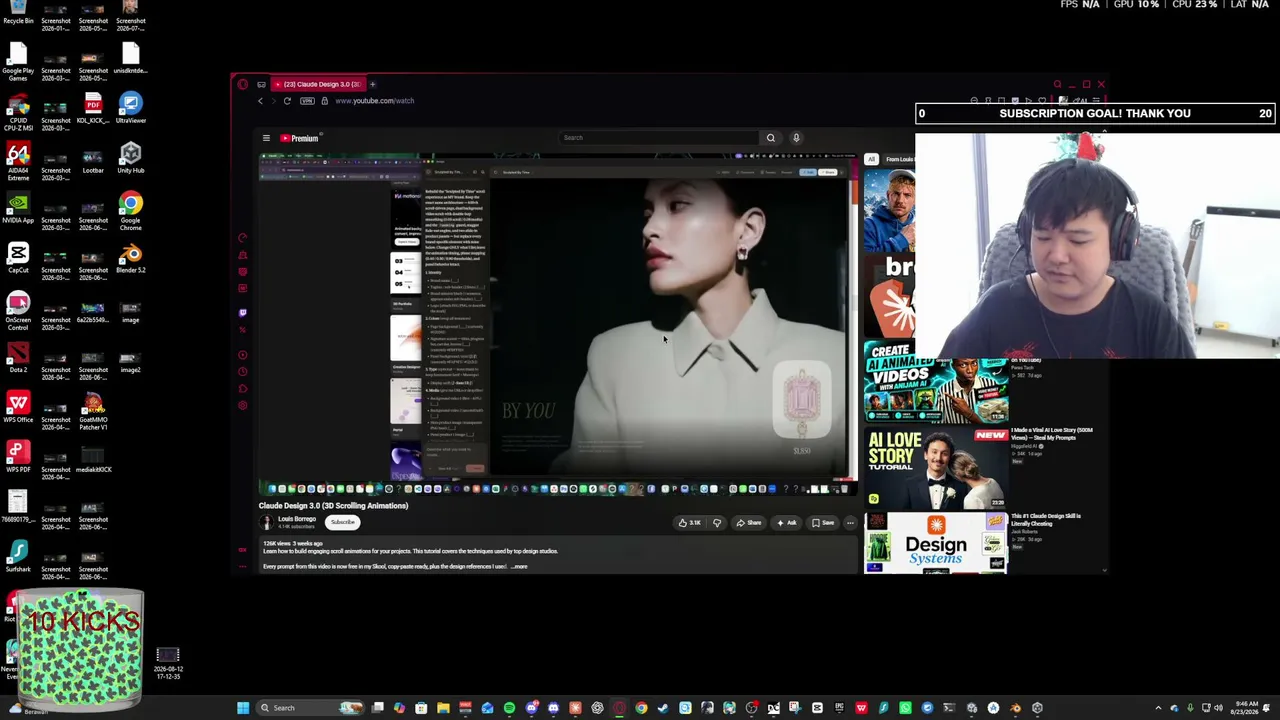Open "I Made a Viral AI Love Story" title
This screenshot has width=1280, height=720.
tap(1052, 434)
